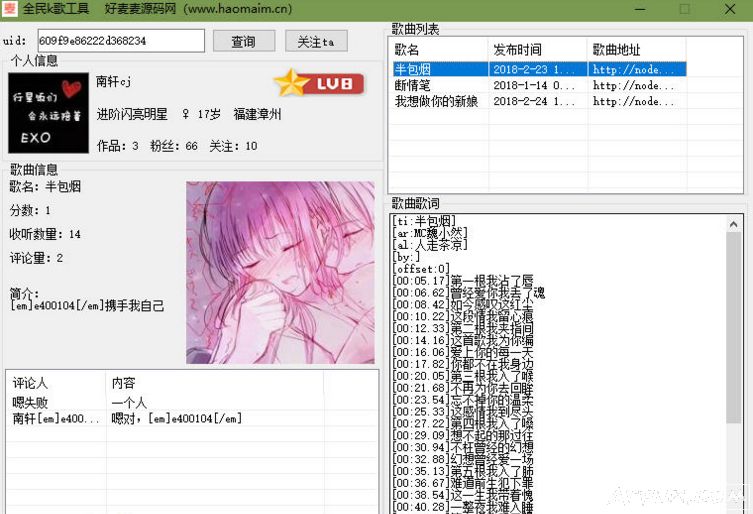Click the 评论量: 2 text
753x514 pixels.
coord(36,258)
